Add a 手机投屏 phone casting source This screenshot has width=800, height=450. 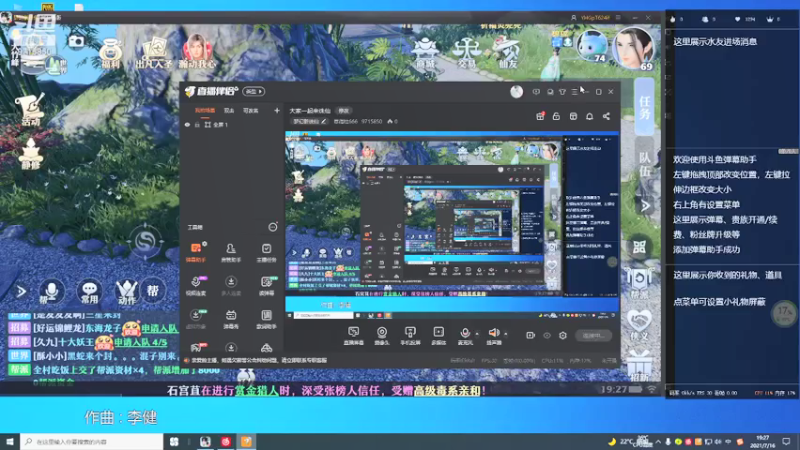pos(410,336)
